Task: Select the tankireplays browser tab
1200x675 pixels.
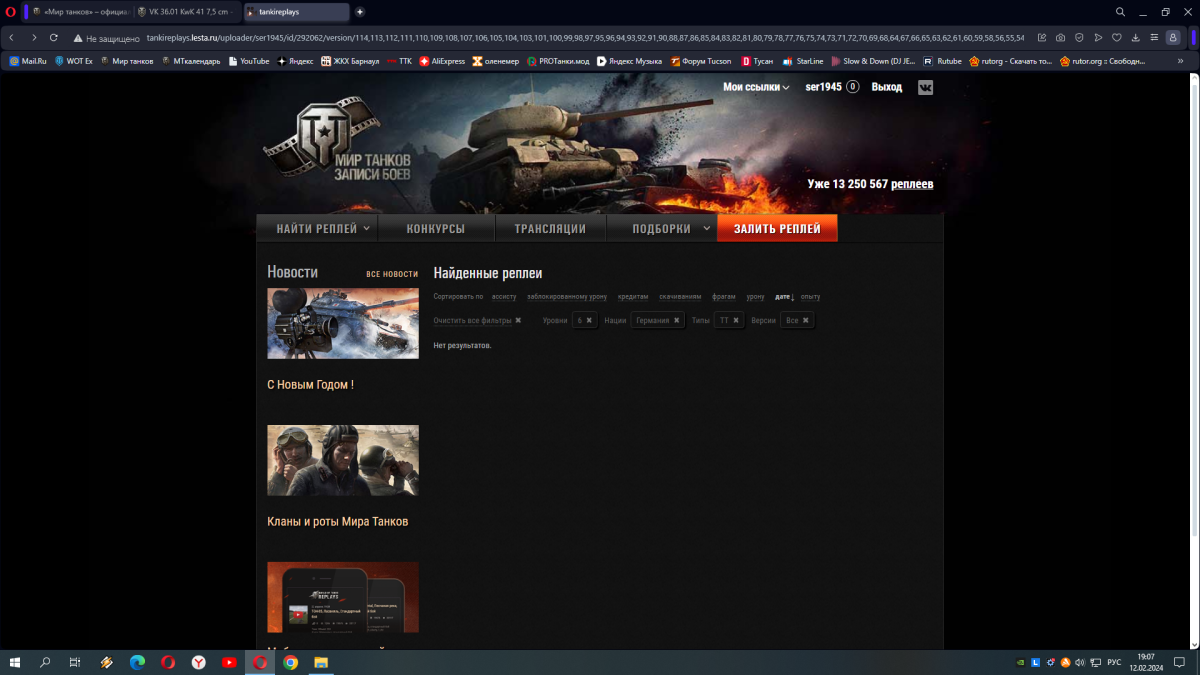Action: pos(295,11)
